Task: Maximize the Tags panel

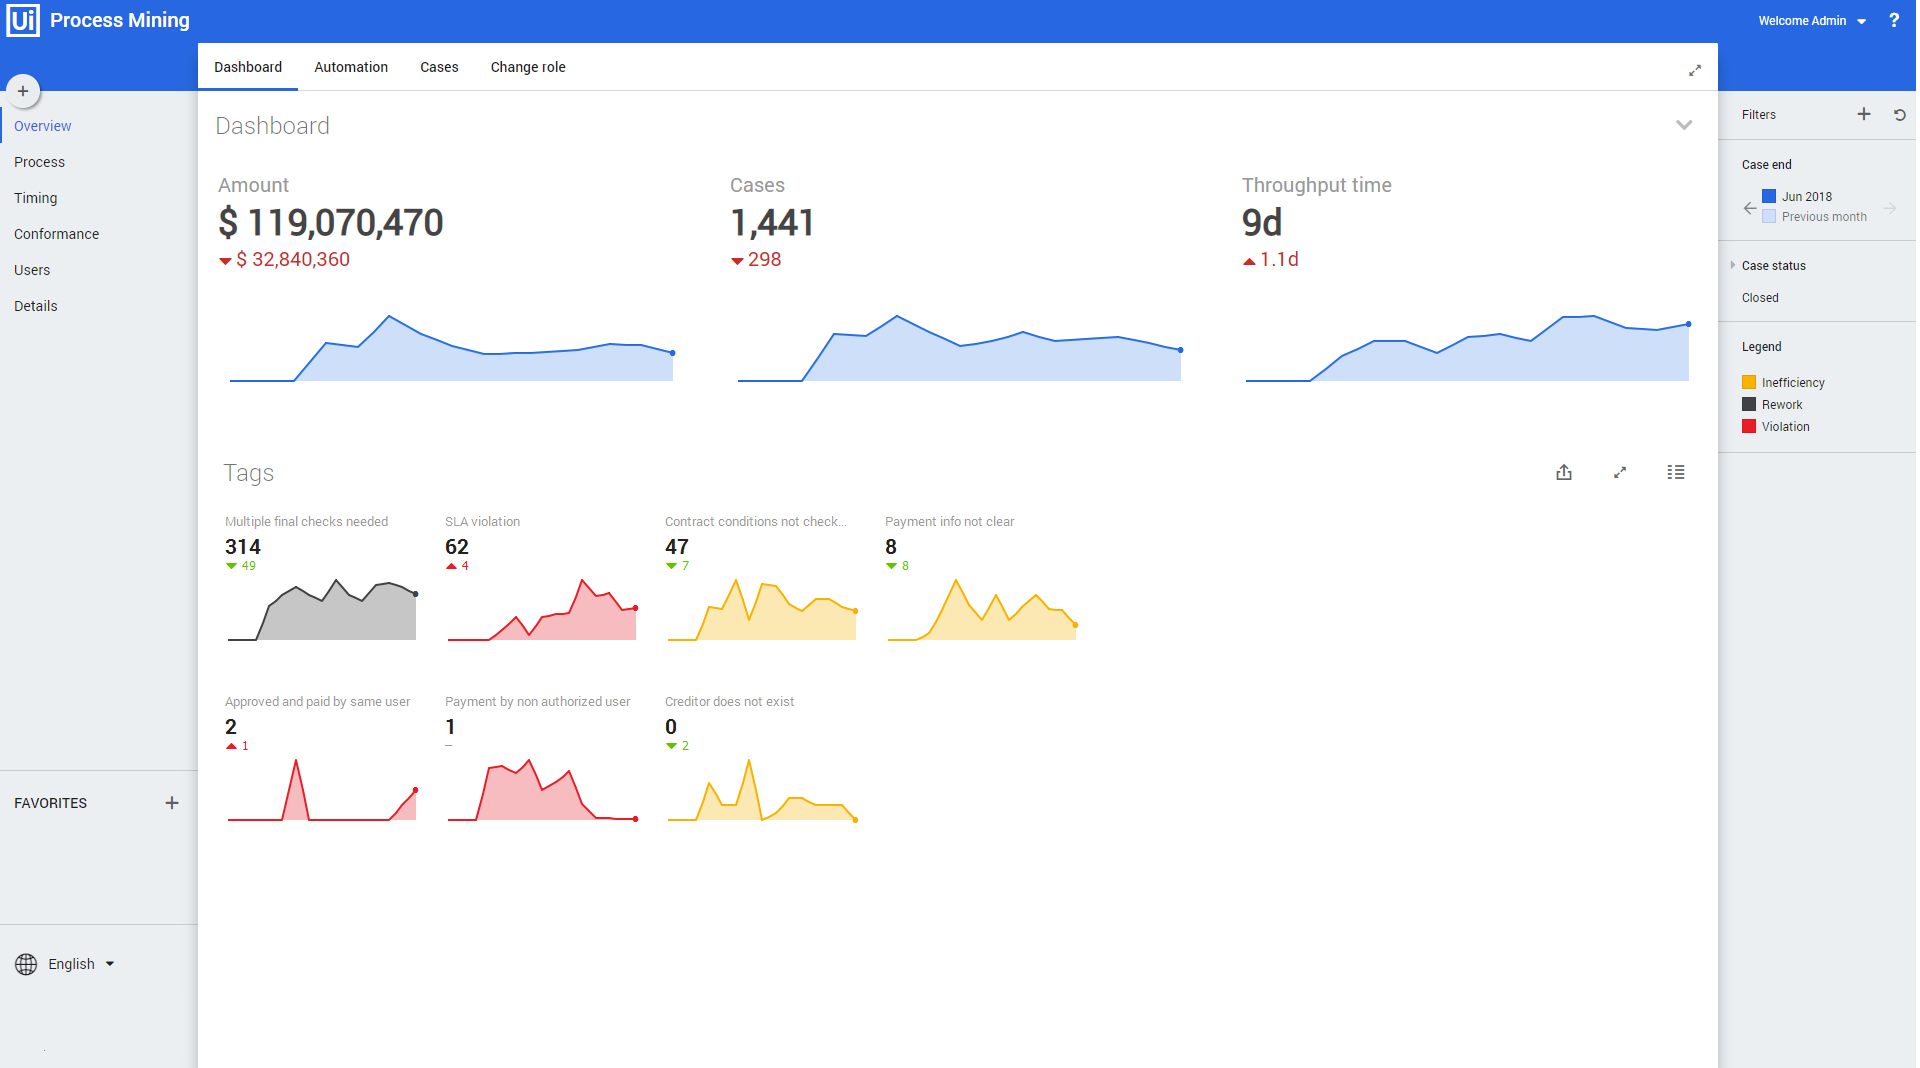Action: pyautogui.click(x=1619, y=472)
